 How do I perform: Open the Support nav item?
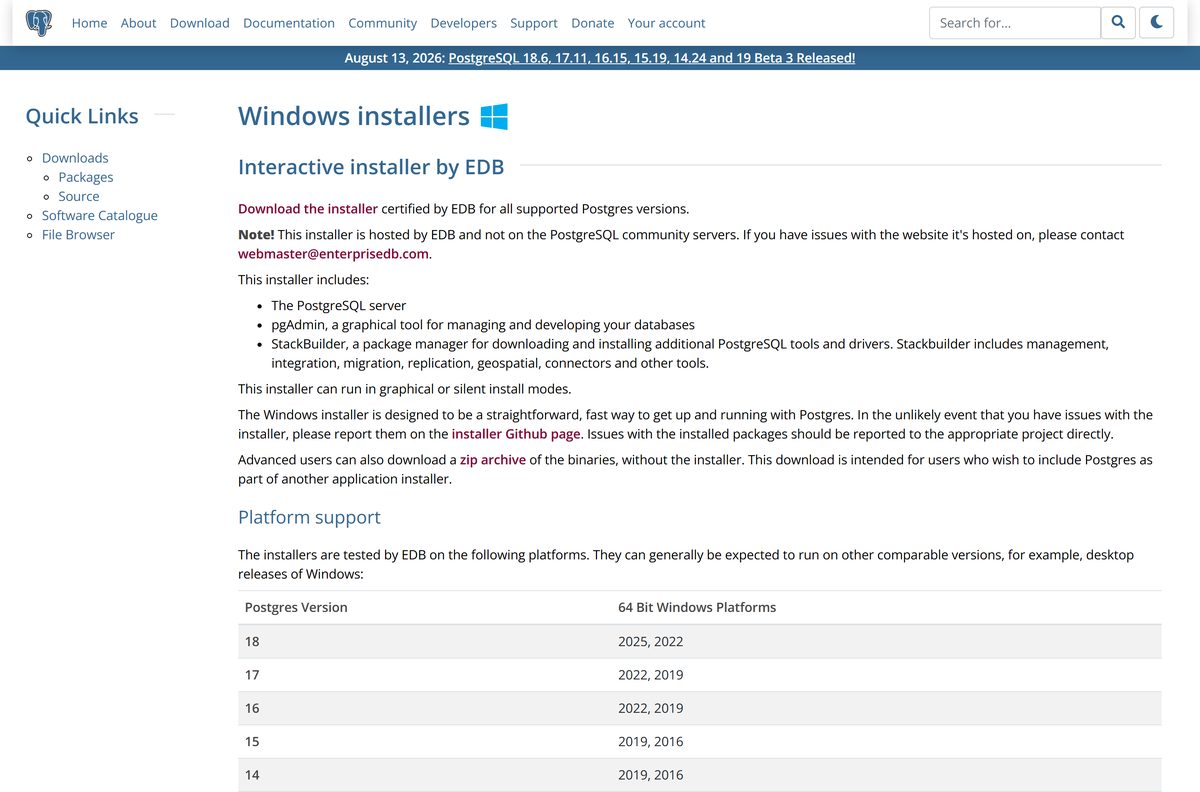[x=534, y=23]
